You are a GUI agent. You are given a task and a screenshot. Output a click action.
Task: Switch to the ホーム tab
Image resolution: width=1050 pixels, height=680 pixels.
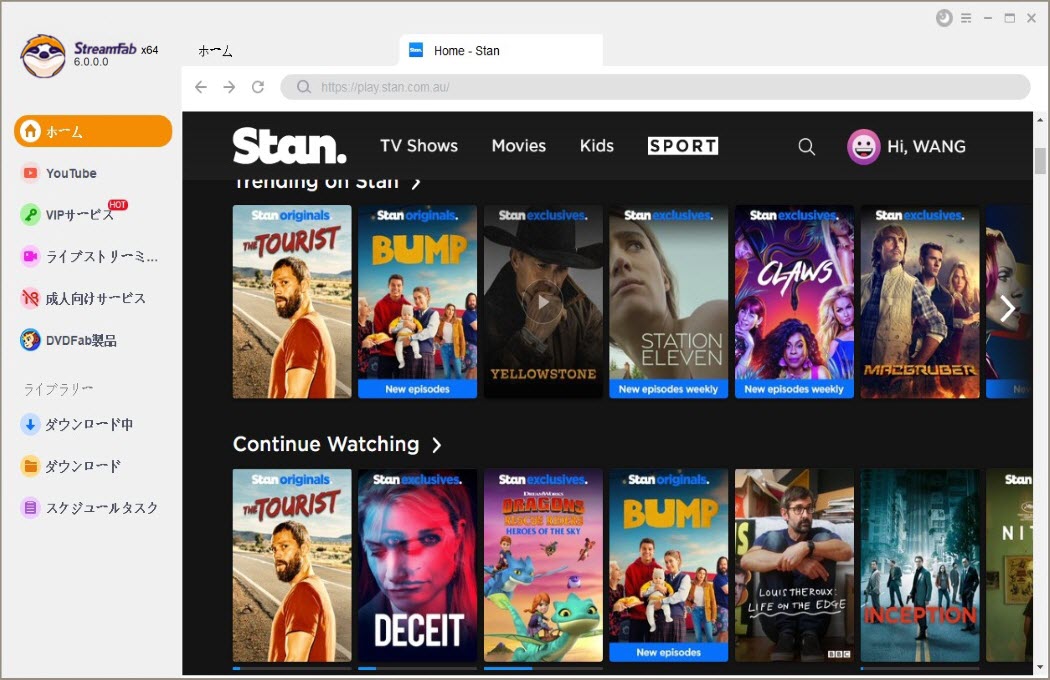pyautogui.click(x=216, y=51)
